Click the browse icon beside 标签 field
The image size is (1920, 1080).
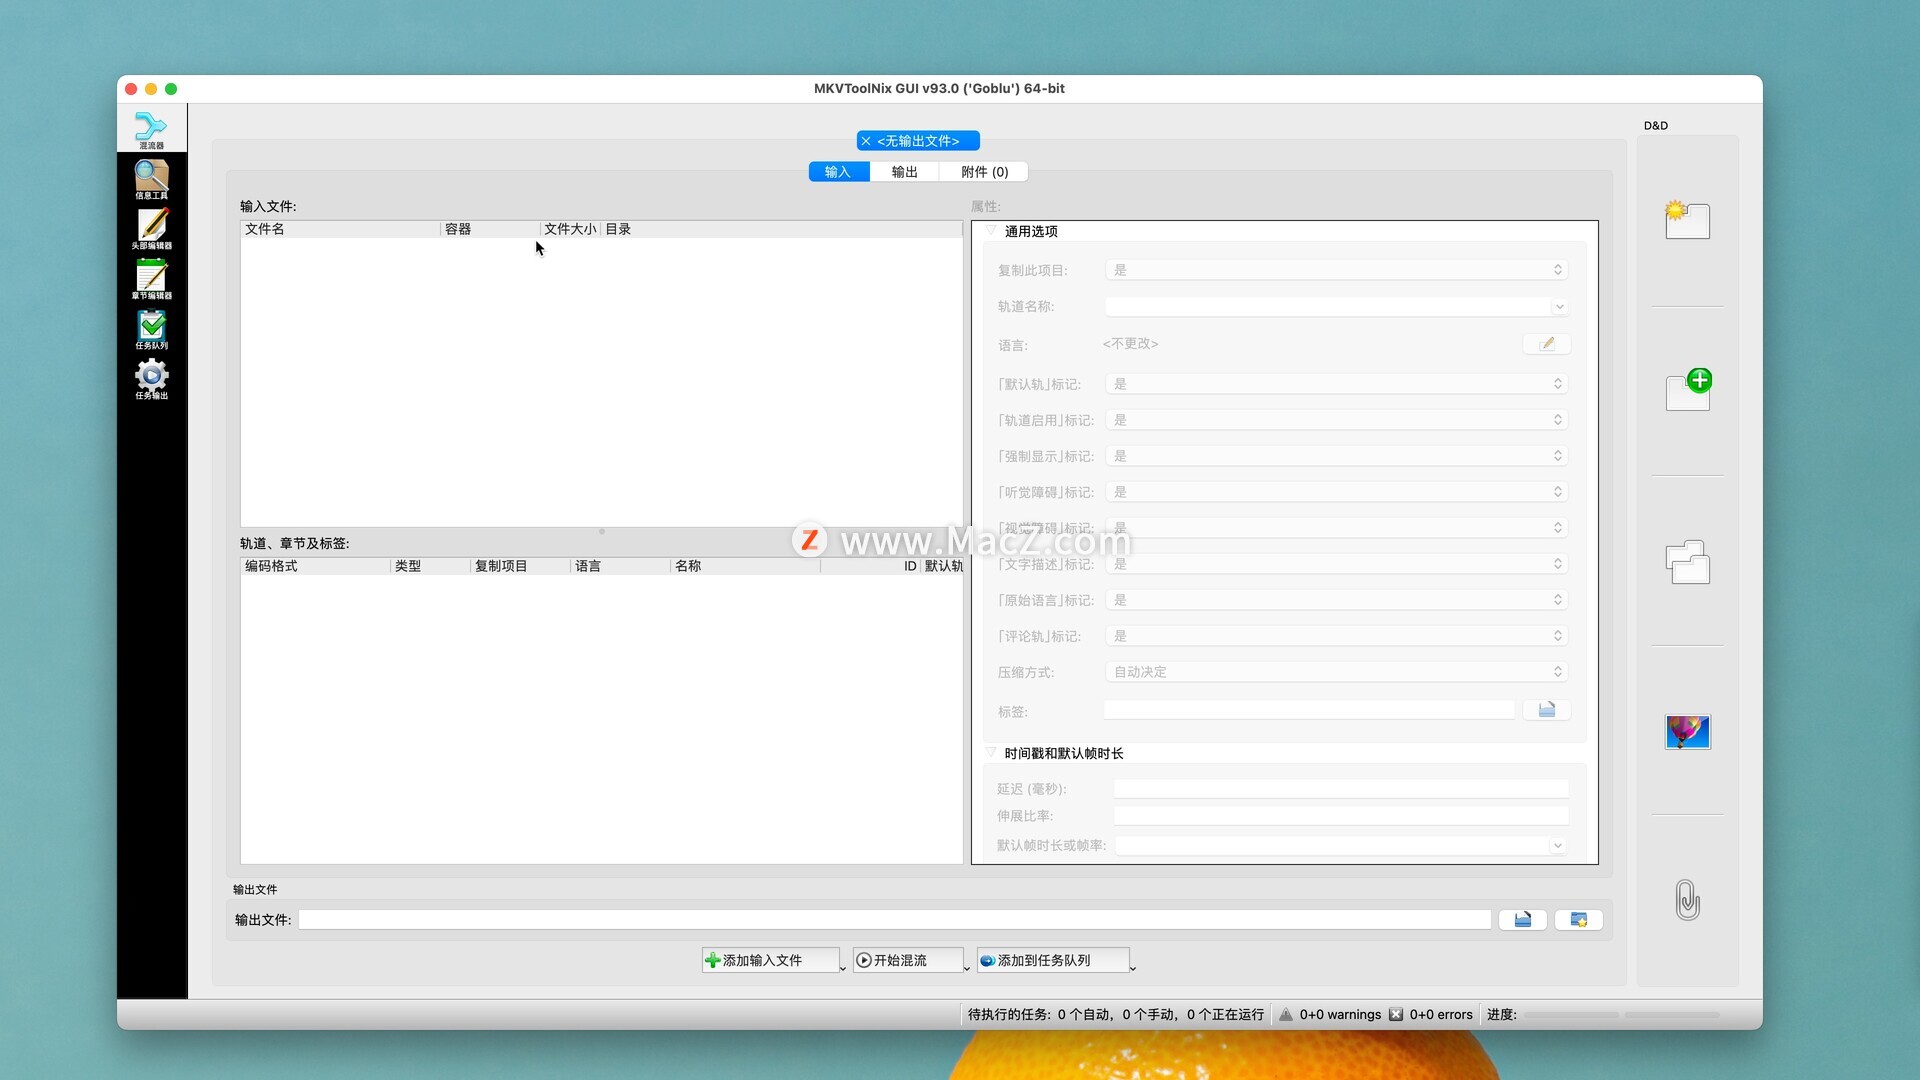(1546, 710)
